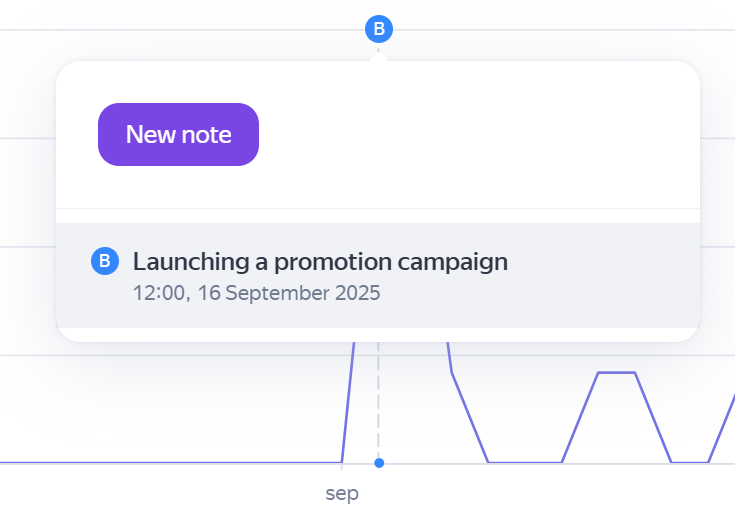Image resolution: width=735 pixels, height=529 pixels.
Task: Select the blue dot on the chart axis
Action: [378, 463]
